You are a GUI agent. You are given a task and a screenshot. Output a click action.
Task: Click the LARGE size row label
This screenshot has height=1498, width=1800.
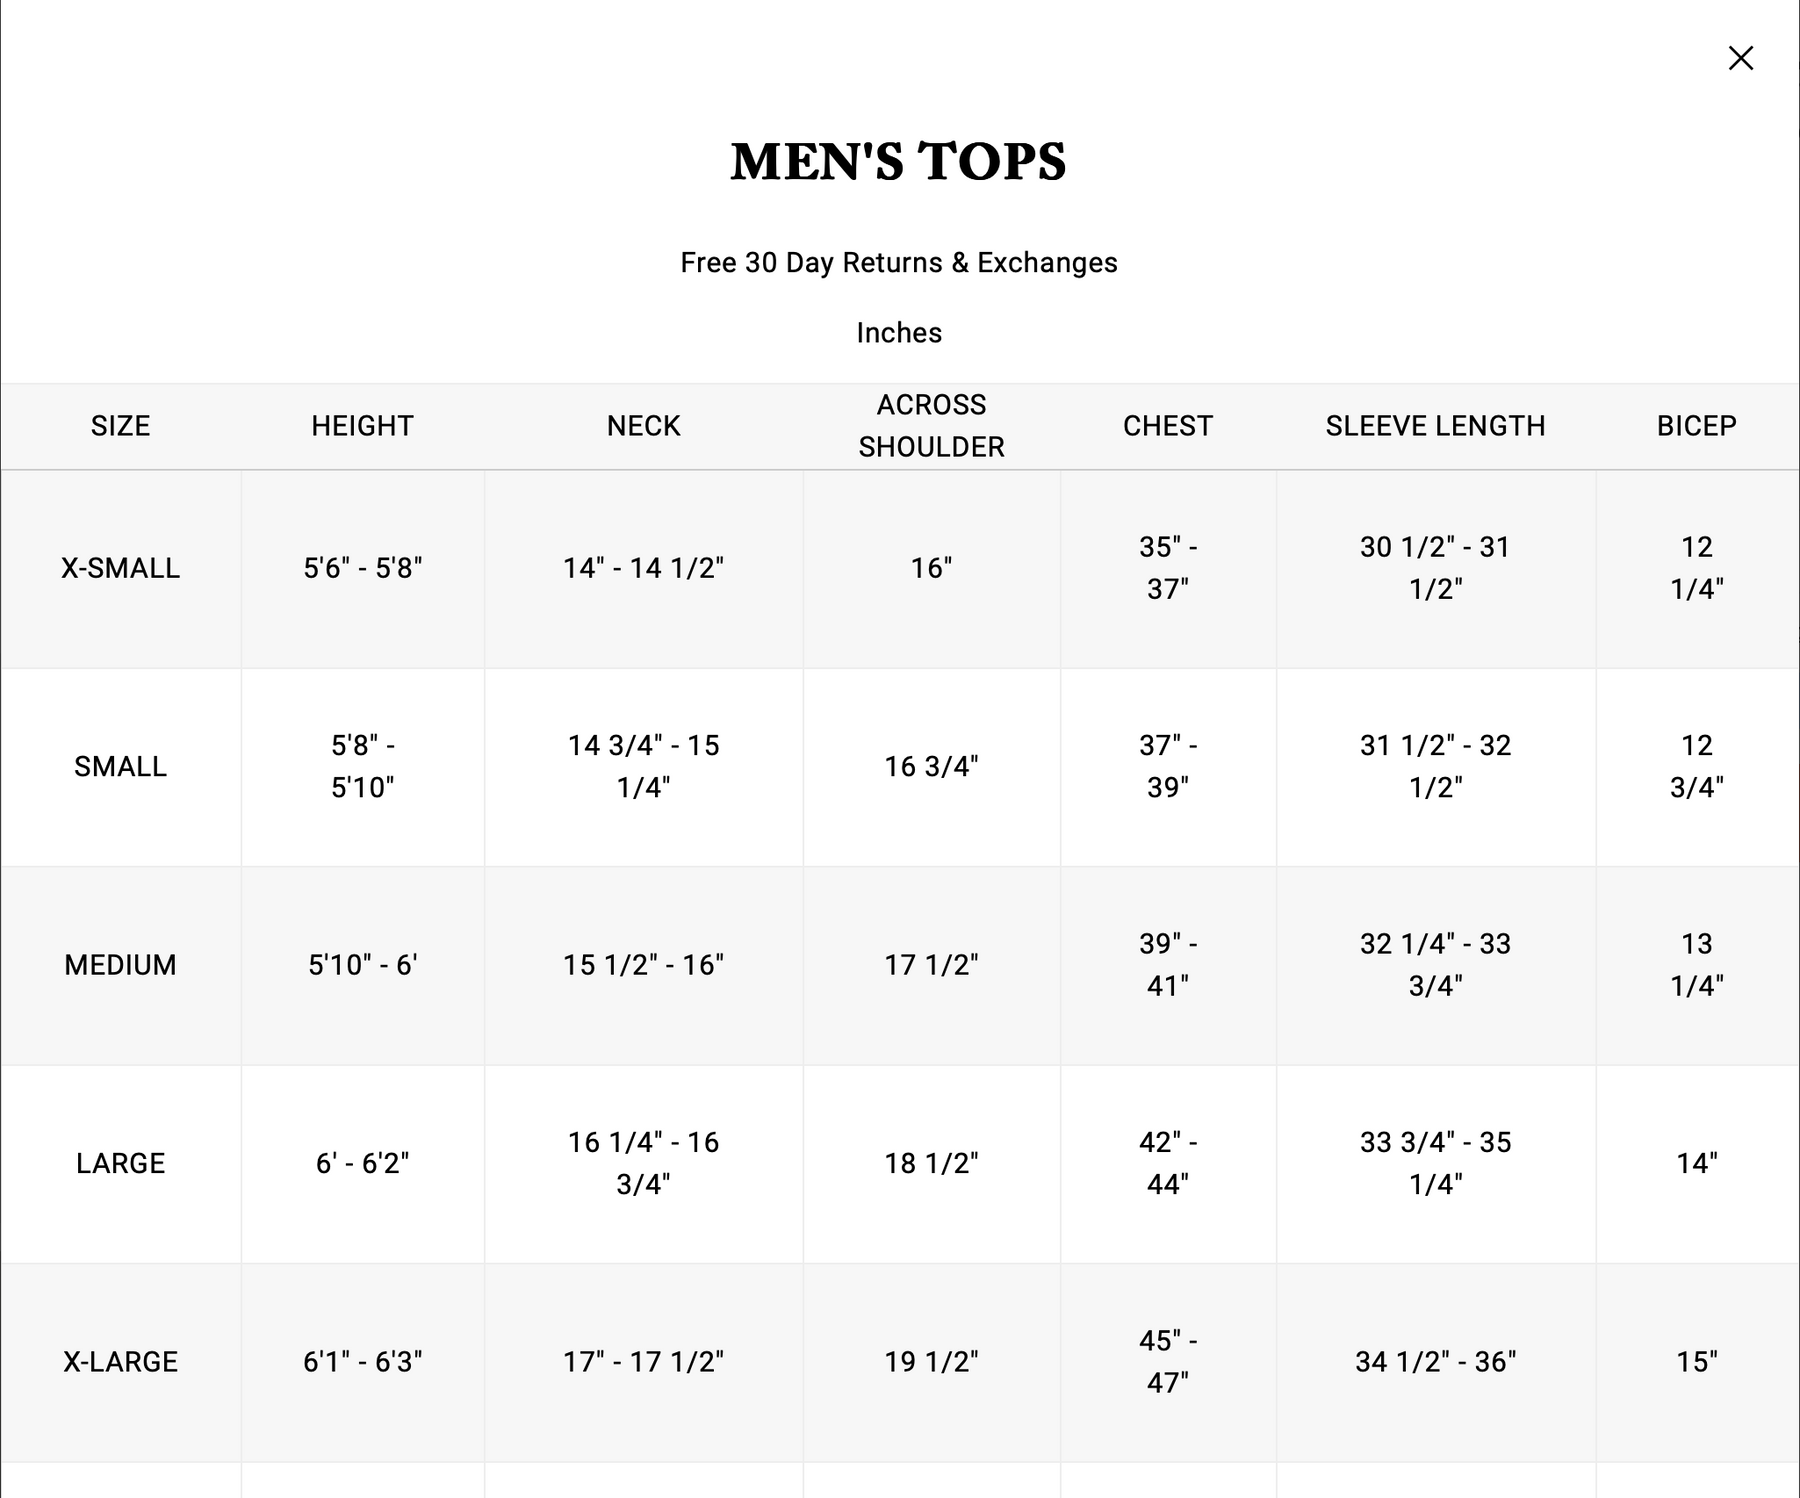(121, 1163)
